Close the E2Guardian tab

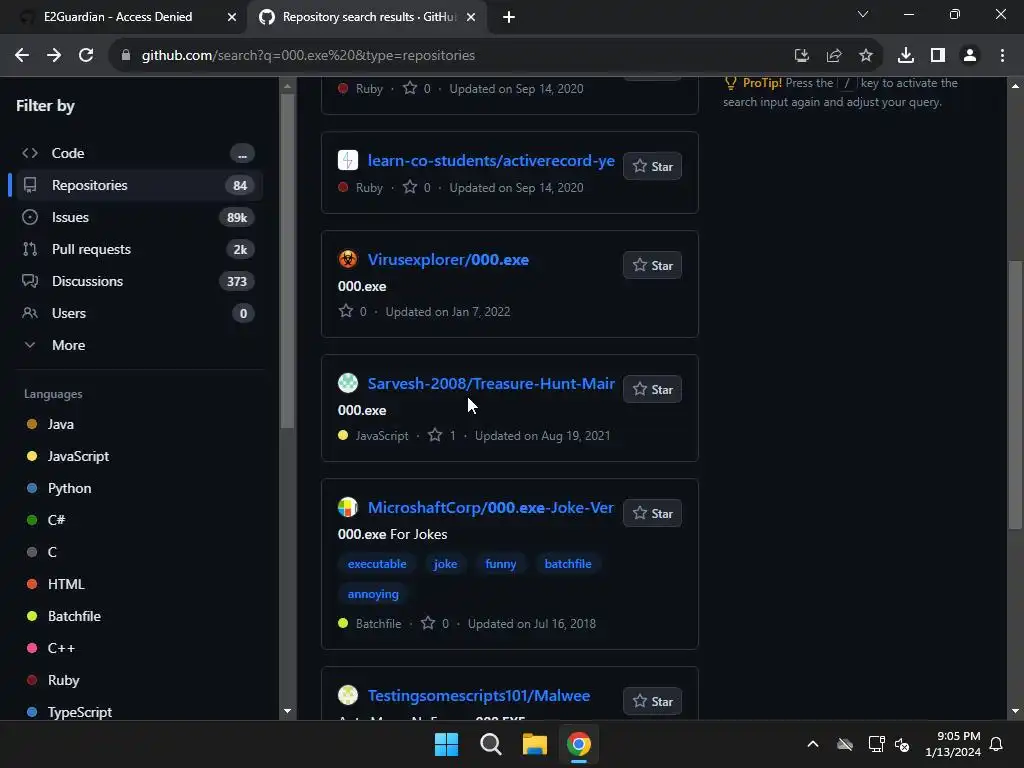(231, 18)
